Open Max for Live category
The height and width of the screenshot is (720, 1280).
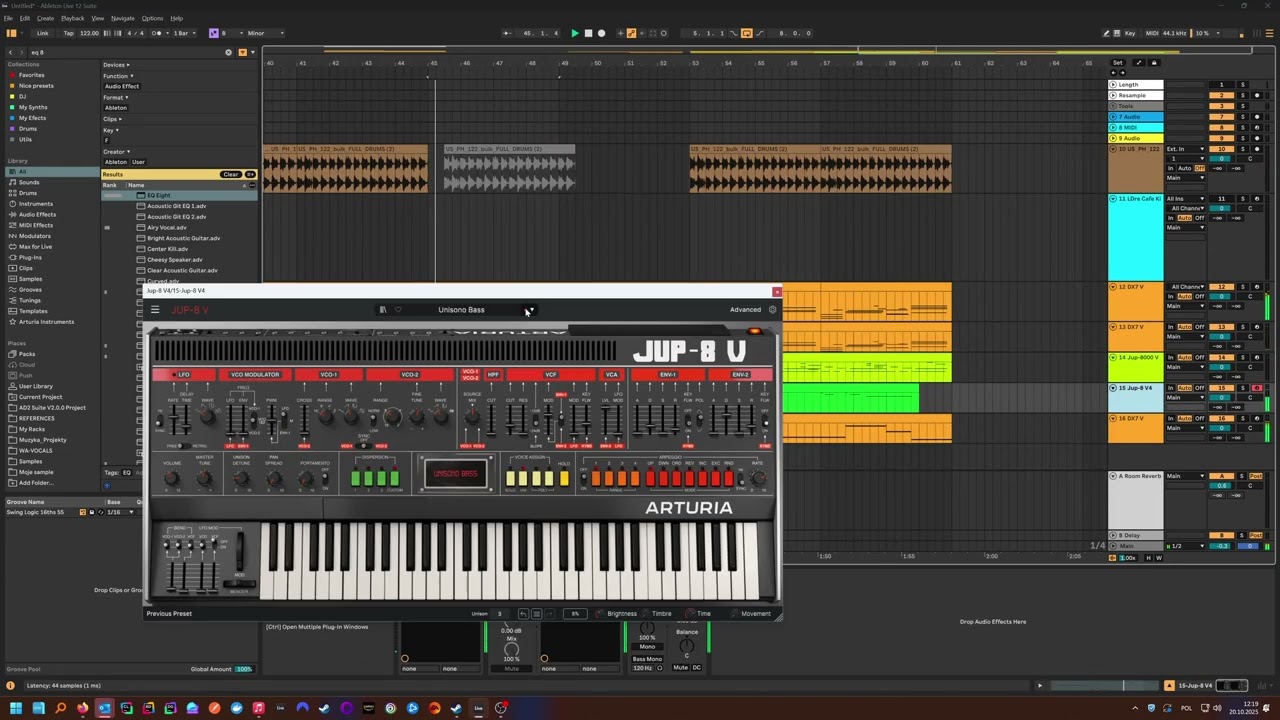pyautogui.click(x=35, y=246)
